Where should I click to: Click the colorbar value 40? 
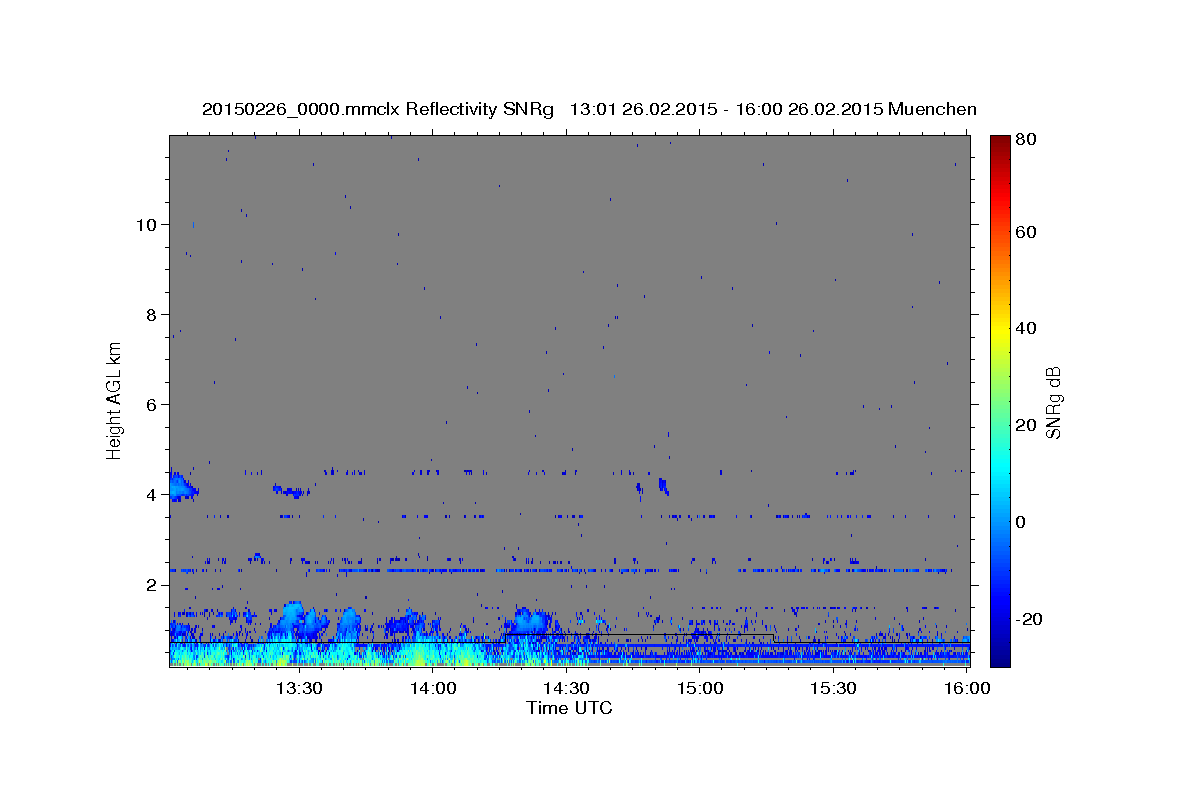[1025, 328]
